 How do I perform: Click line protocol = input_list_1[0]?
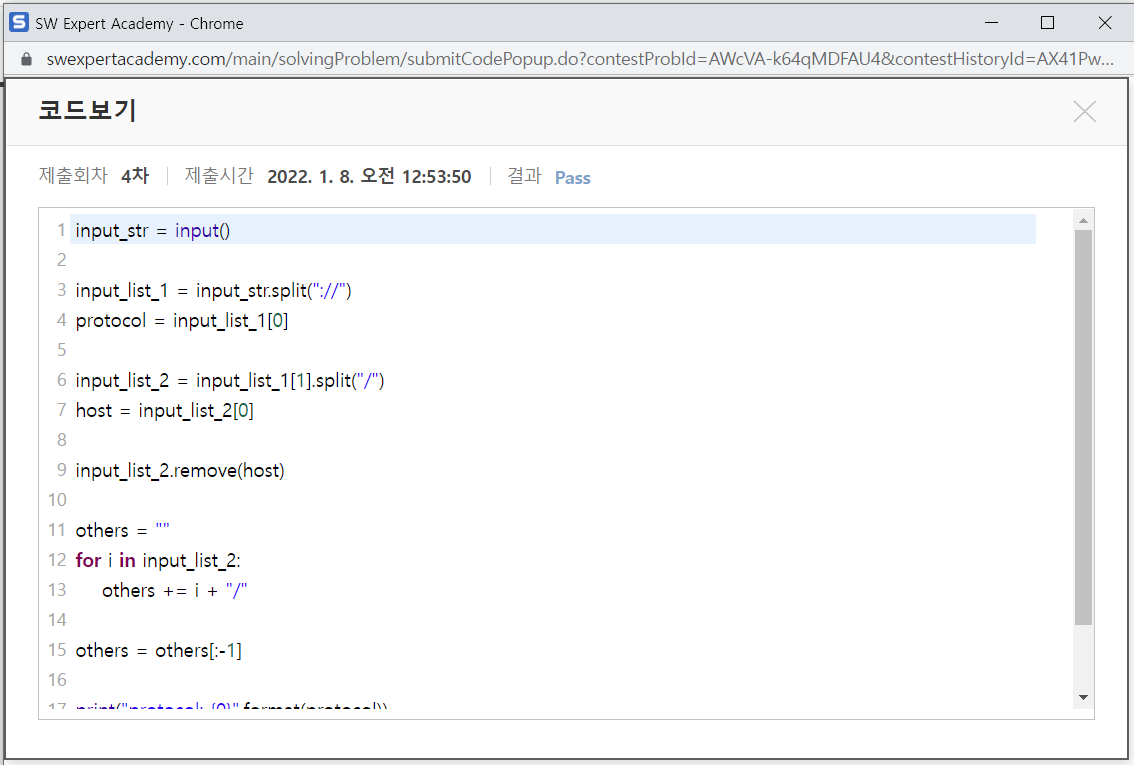[182, 320]
